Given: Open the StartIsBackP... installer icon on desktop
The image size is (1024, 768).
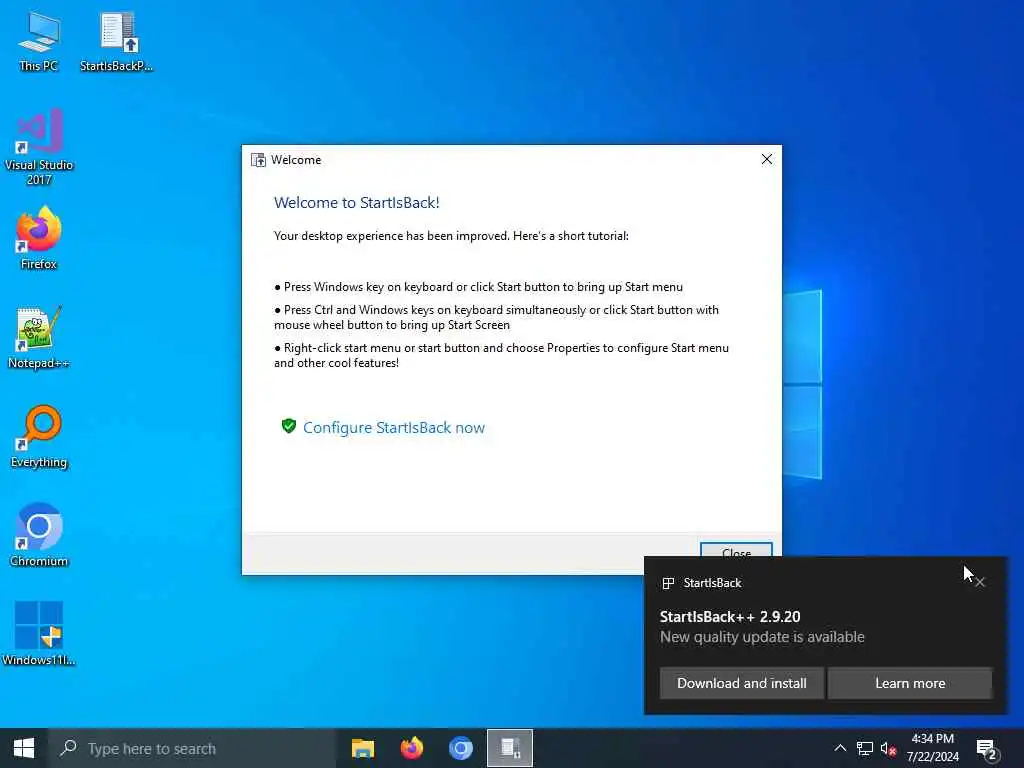Looking at the screenshot, I should (117, 41).
